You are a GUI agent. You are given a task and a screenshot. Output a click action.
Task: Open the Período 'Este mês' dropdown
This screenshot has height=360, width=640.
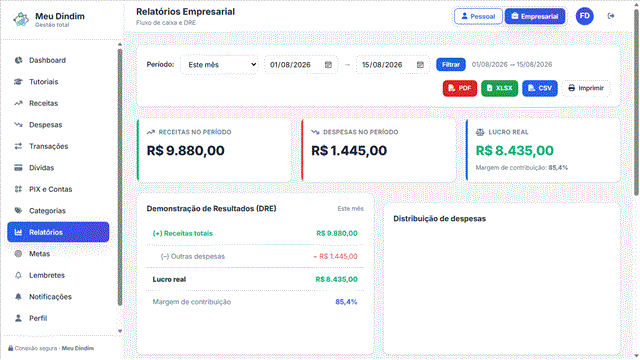tap(220, 65)
